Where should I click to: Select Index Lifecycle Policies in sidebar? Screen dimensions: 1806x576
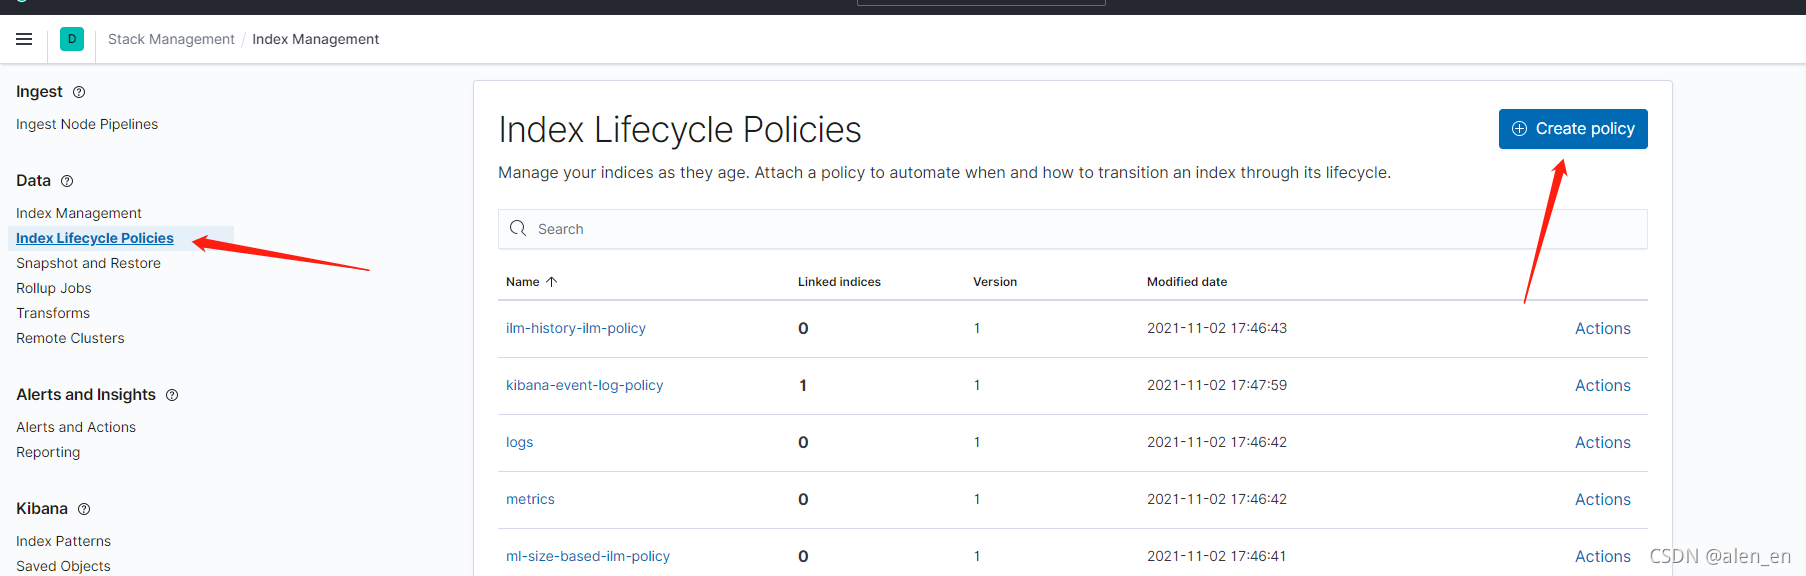(95, 238)
